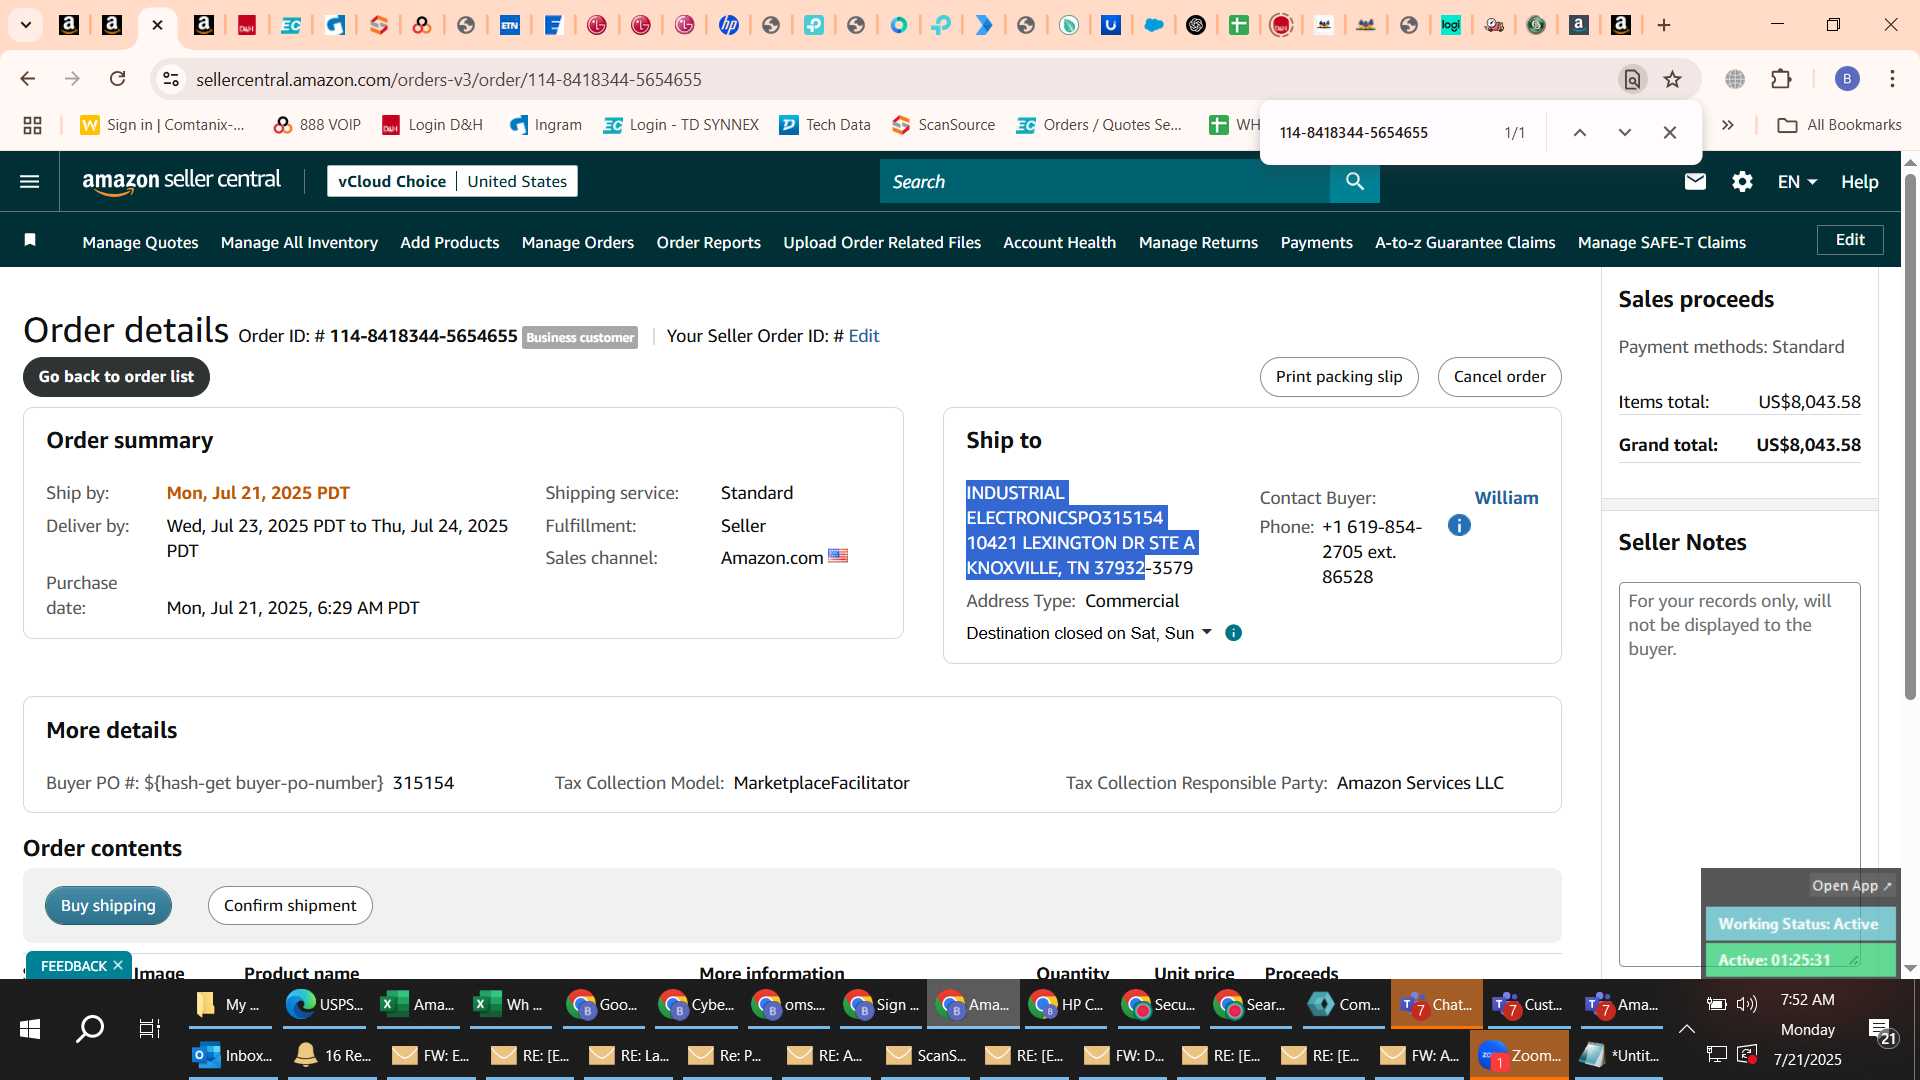This screenshot has height=1080, width=1920.
Task: Click the Open App overlay link
Action: pyautogui.click(x=1851, y=886)
